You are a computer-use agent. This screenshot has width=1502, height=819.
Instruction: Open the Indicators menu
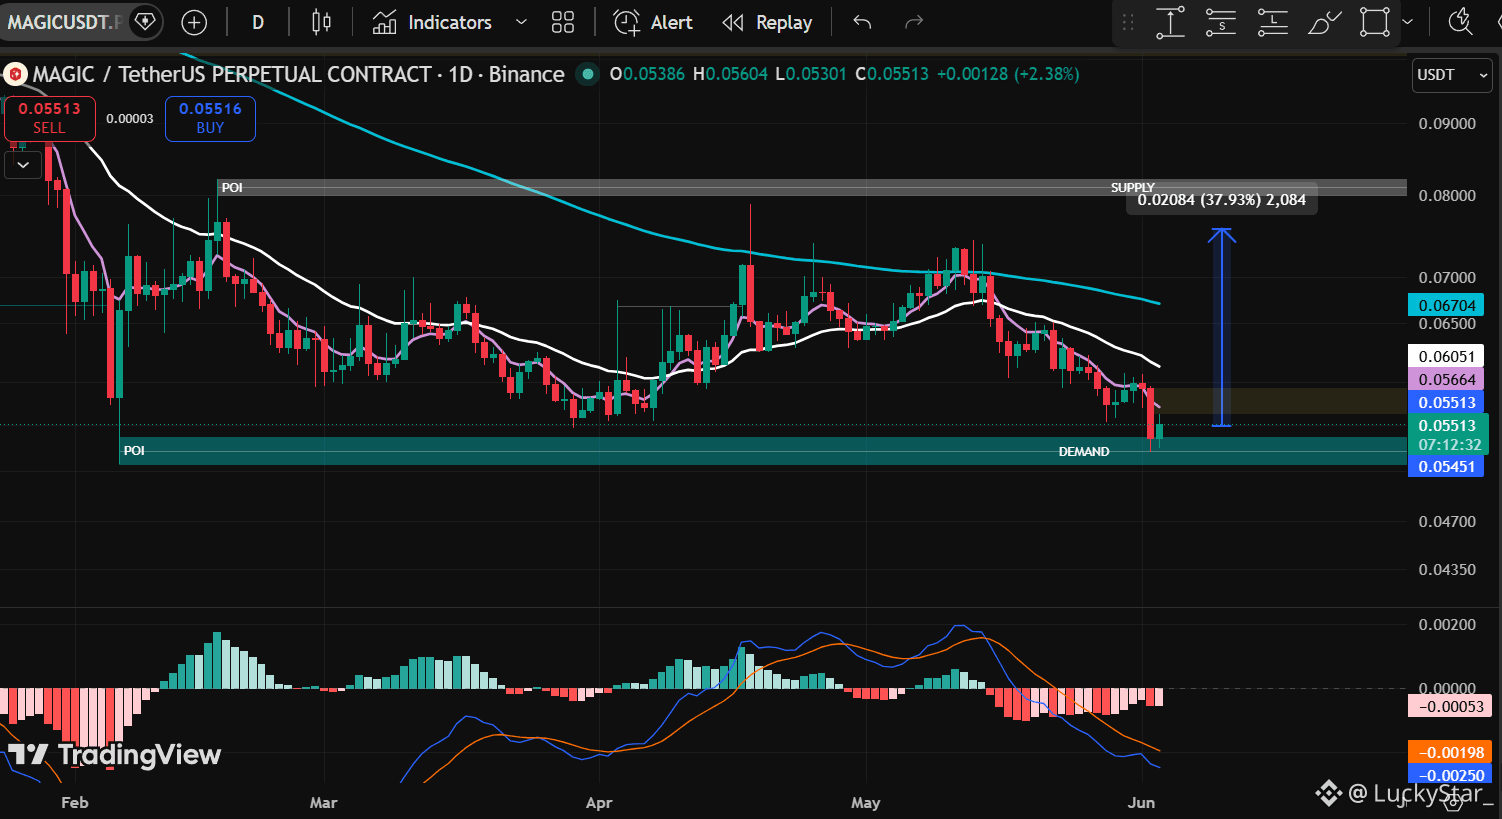[x=433, y=22]
